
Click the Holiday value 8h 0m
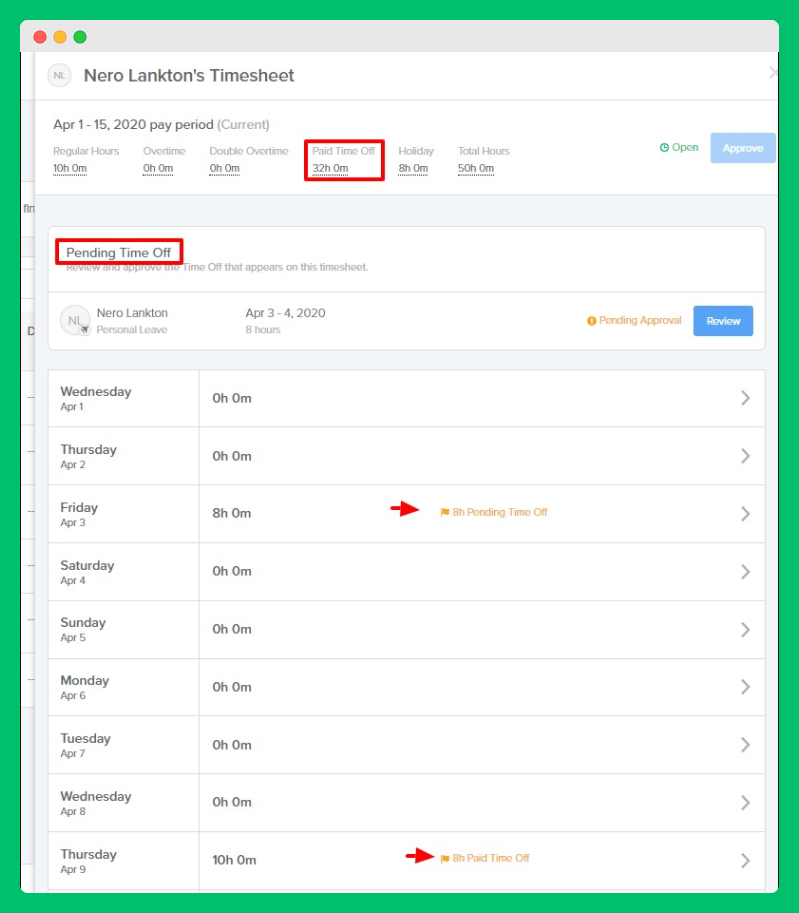(x=413, y=168)
